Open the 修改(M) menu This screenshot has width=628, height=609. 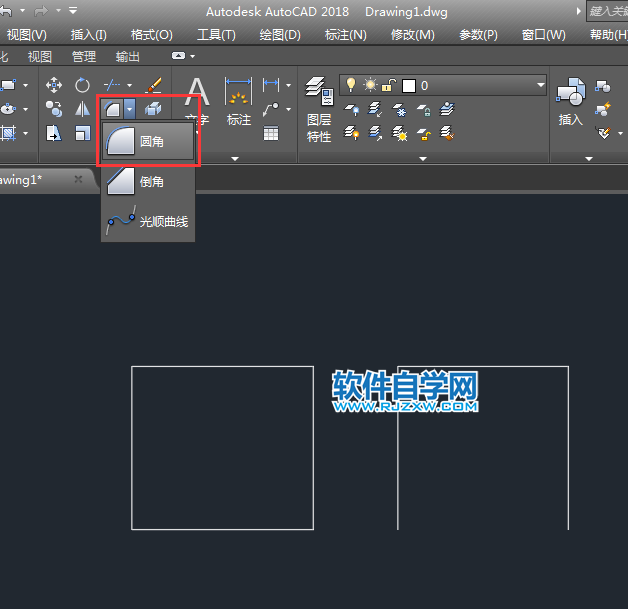[412, 35]
